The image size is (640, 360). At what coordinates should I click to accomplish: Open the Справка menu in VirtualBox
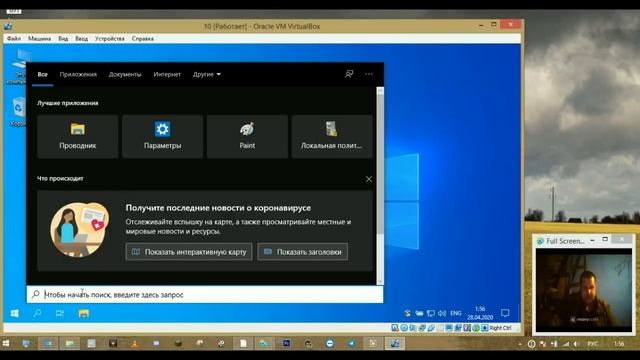[143, 38]
